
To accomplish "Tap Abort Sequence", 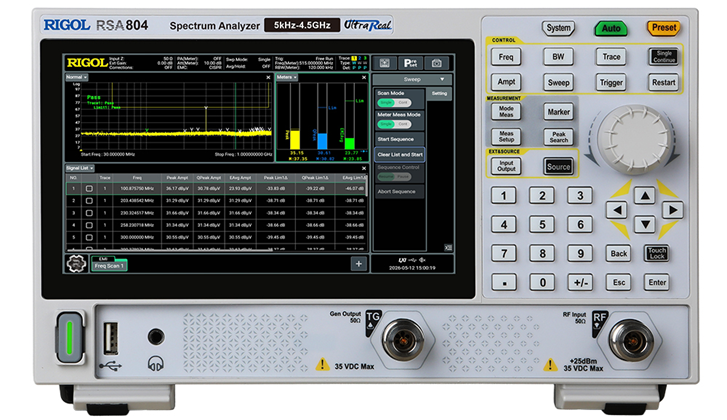I will [399, 191].
